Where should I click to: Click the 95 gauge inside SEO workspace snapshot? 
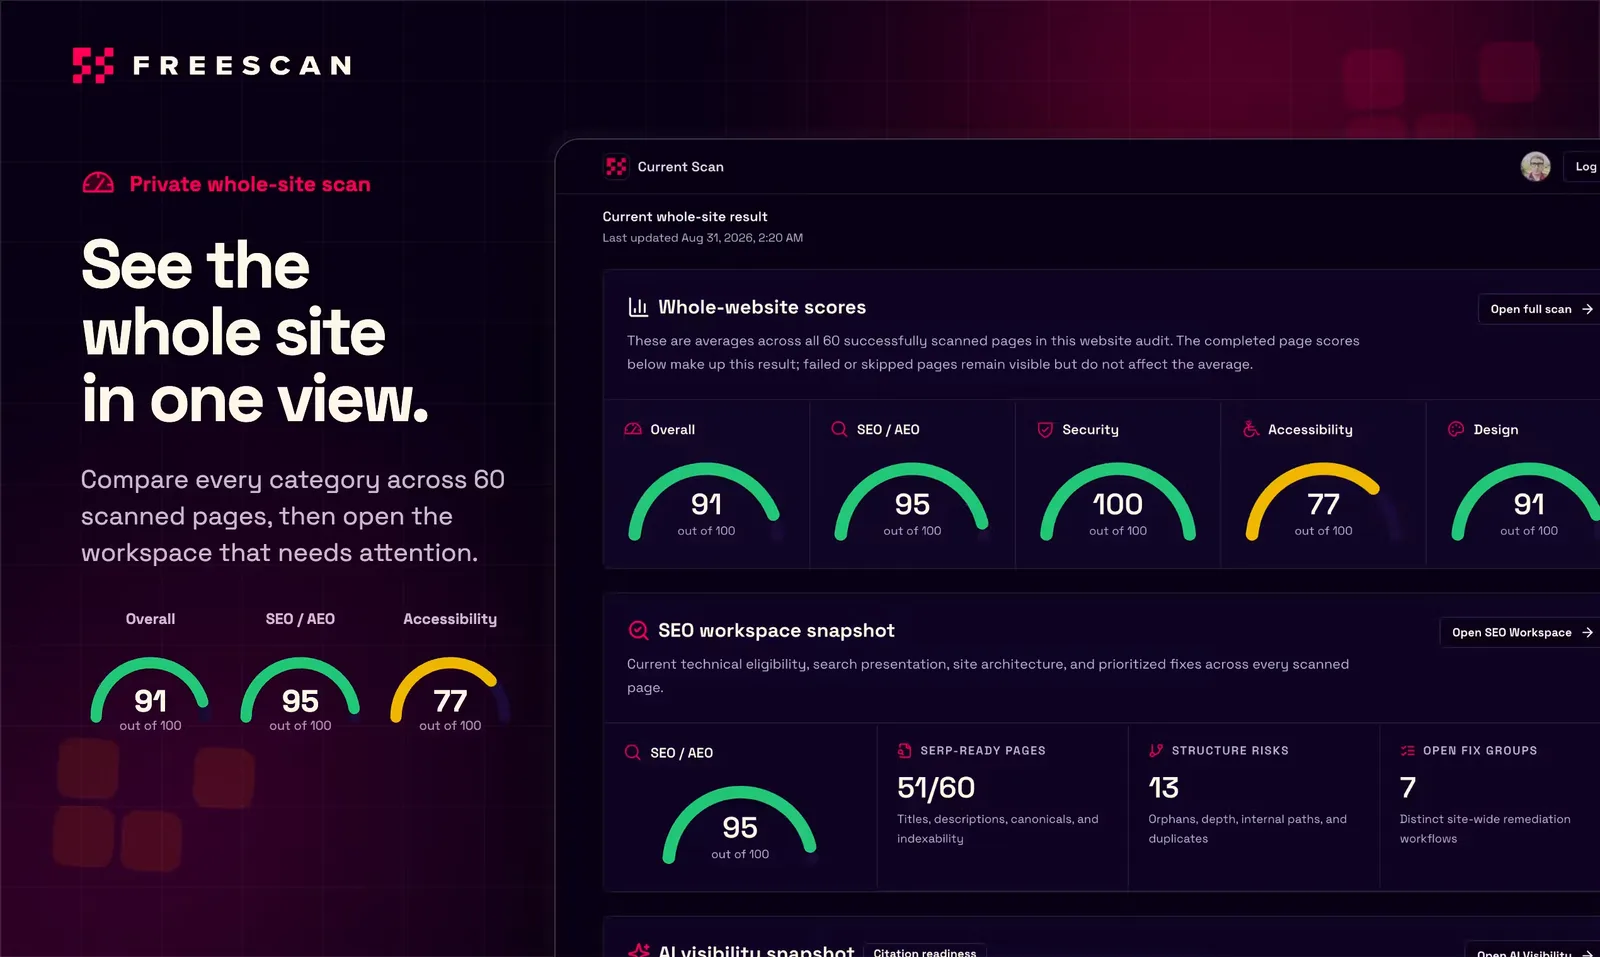click(x=740, y=826)
